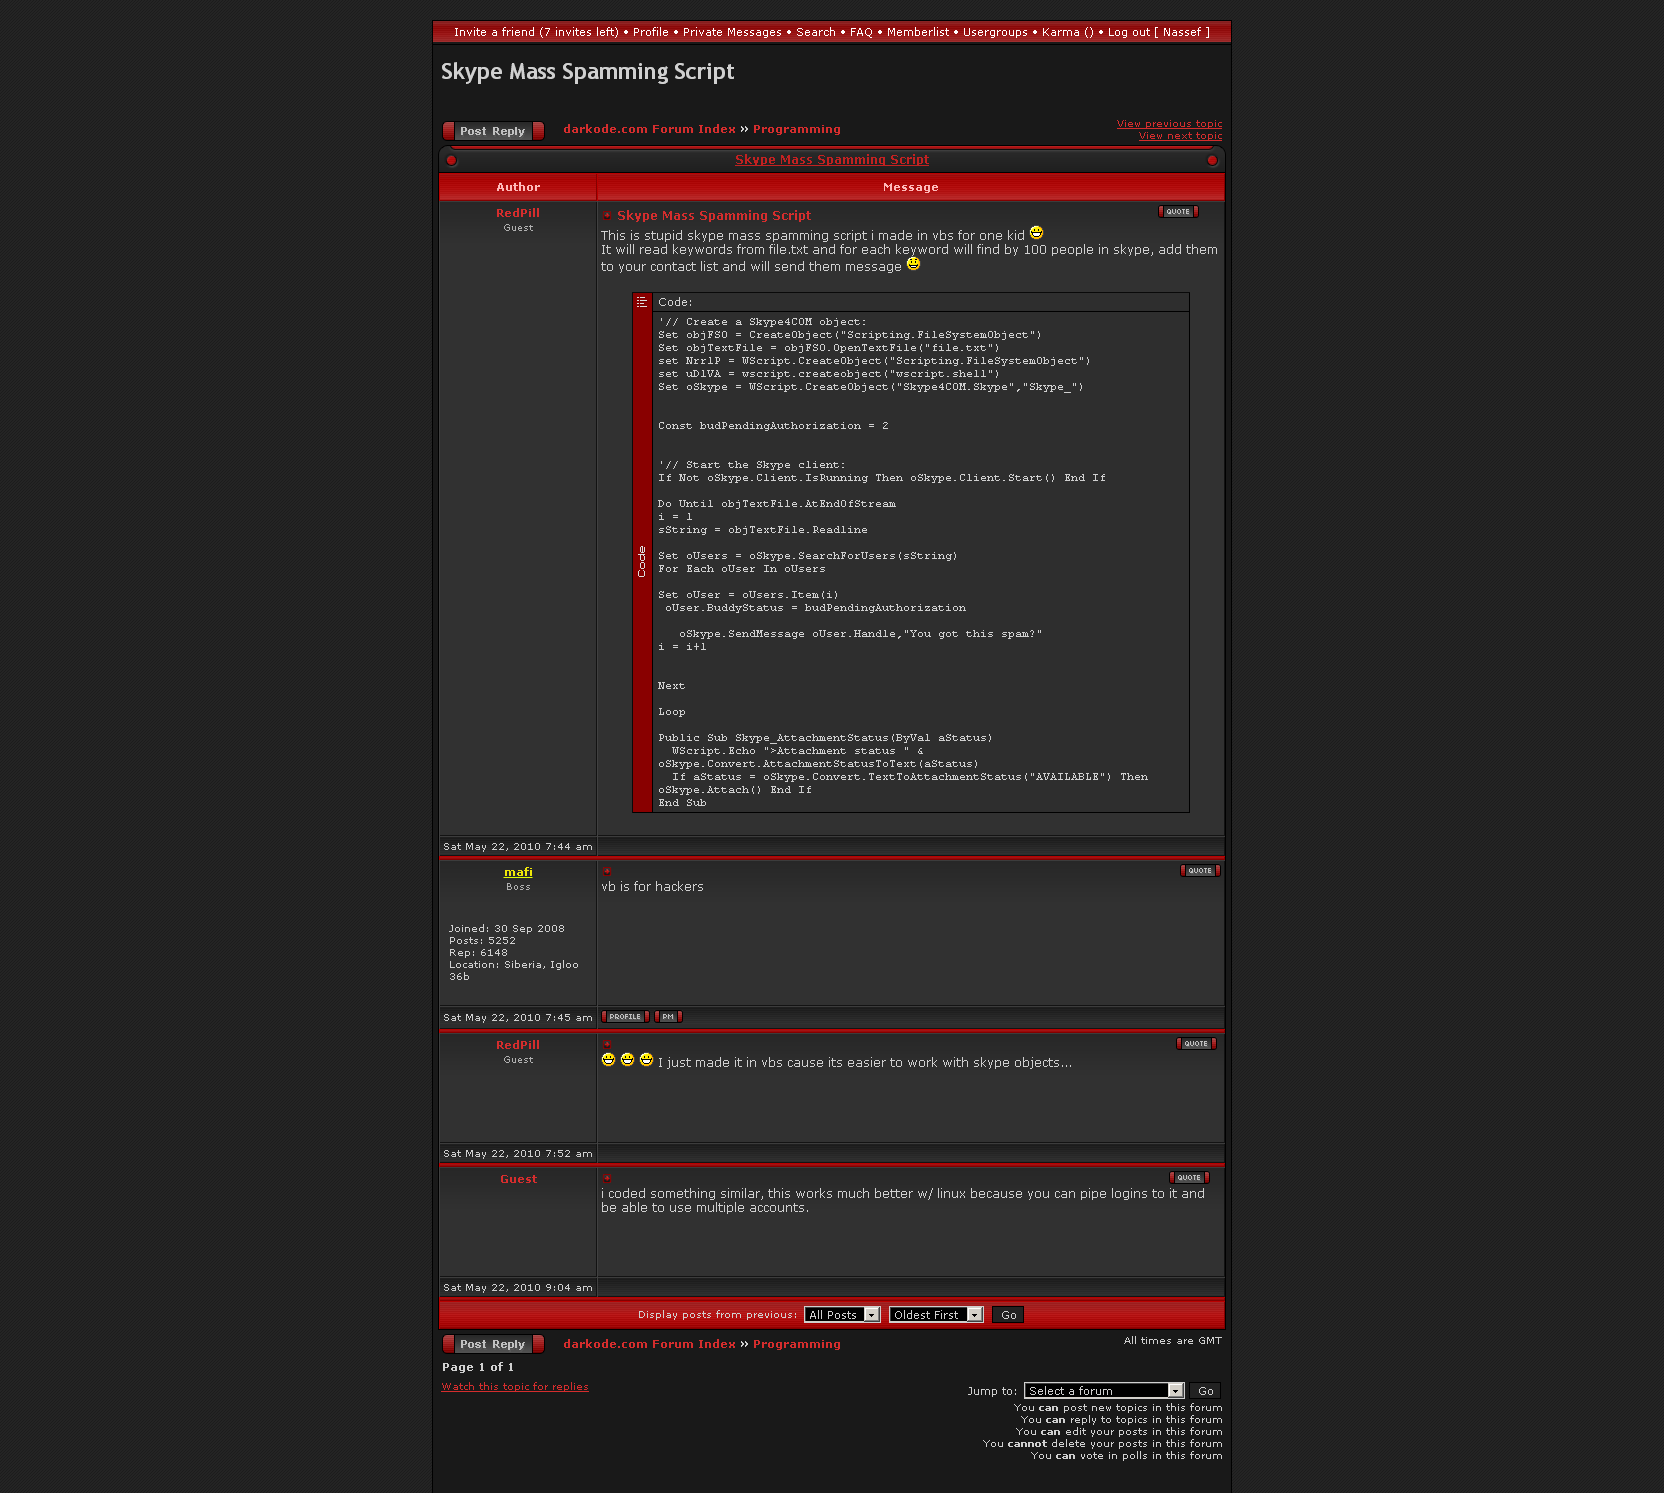Click the View previous topic link
The height and width of the screenshot is (1493, 1664).
point(1169,124)
